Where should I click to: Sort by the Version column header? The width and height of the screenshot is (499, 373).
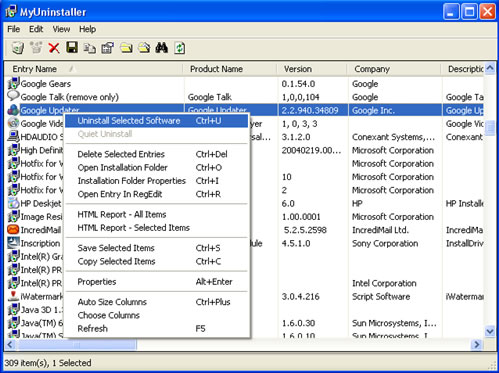tap(312, 69)
